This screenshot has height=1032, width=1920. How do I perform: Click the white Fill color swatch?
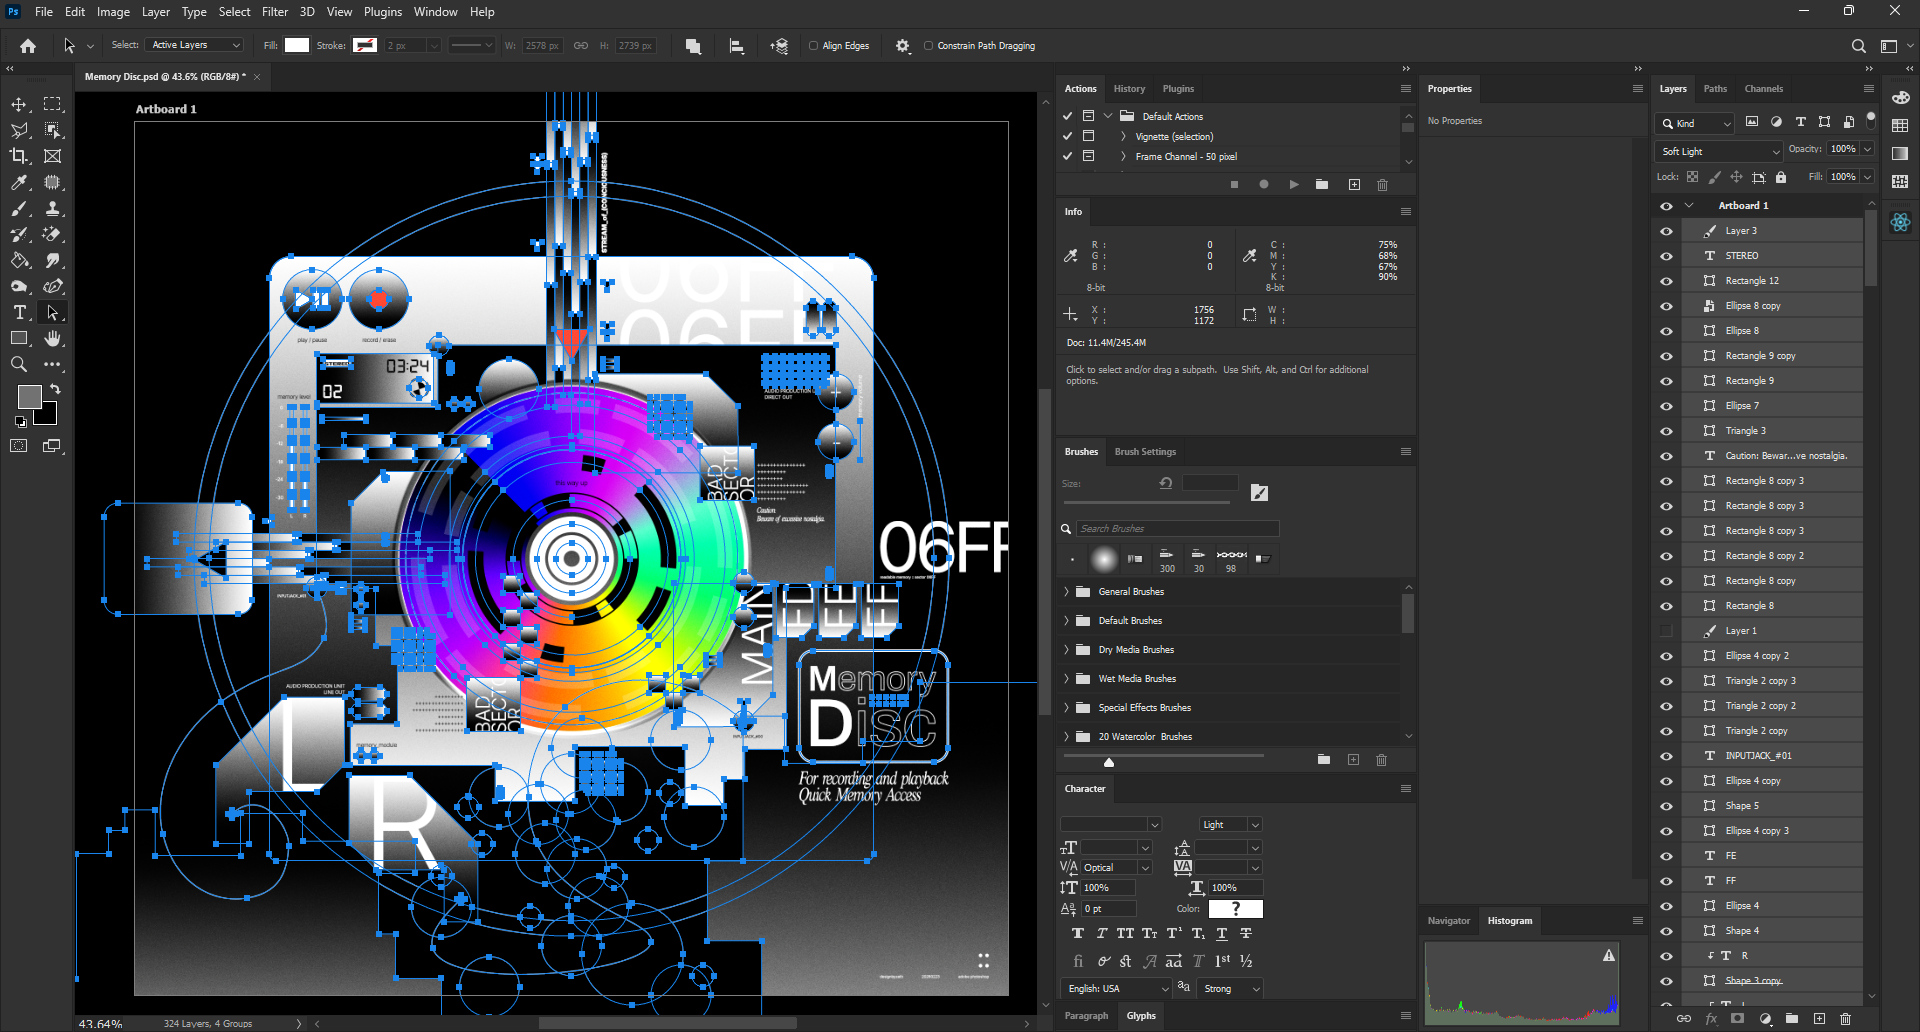click(297, 45)
